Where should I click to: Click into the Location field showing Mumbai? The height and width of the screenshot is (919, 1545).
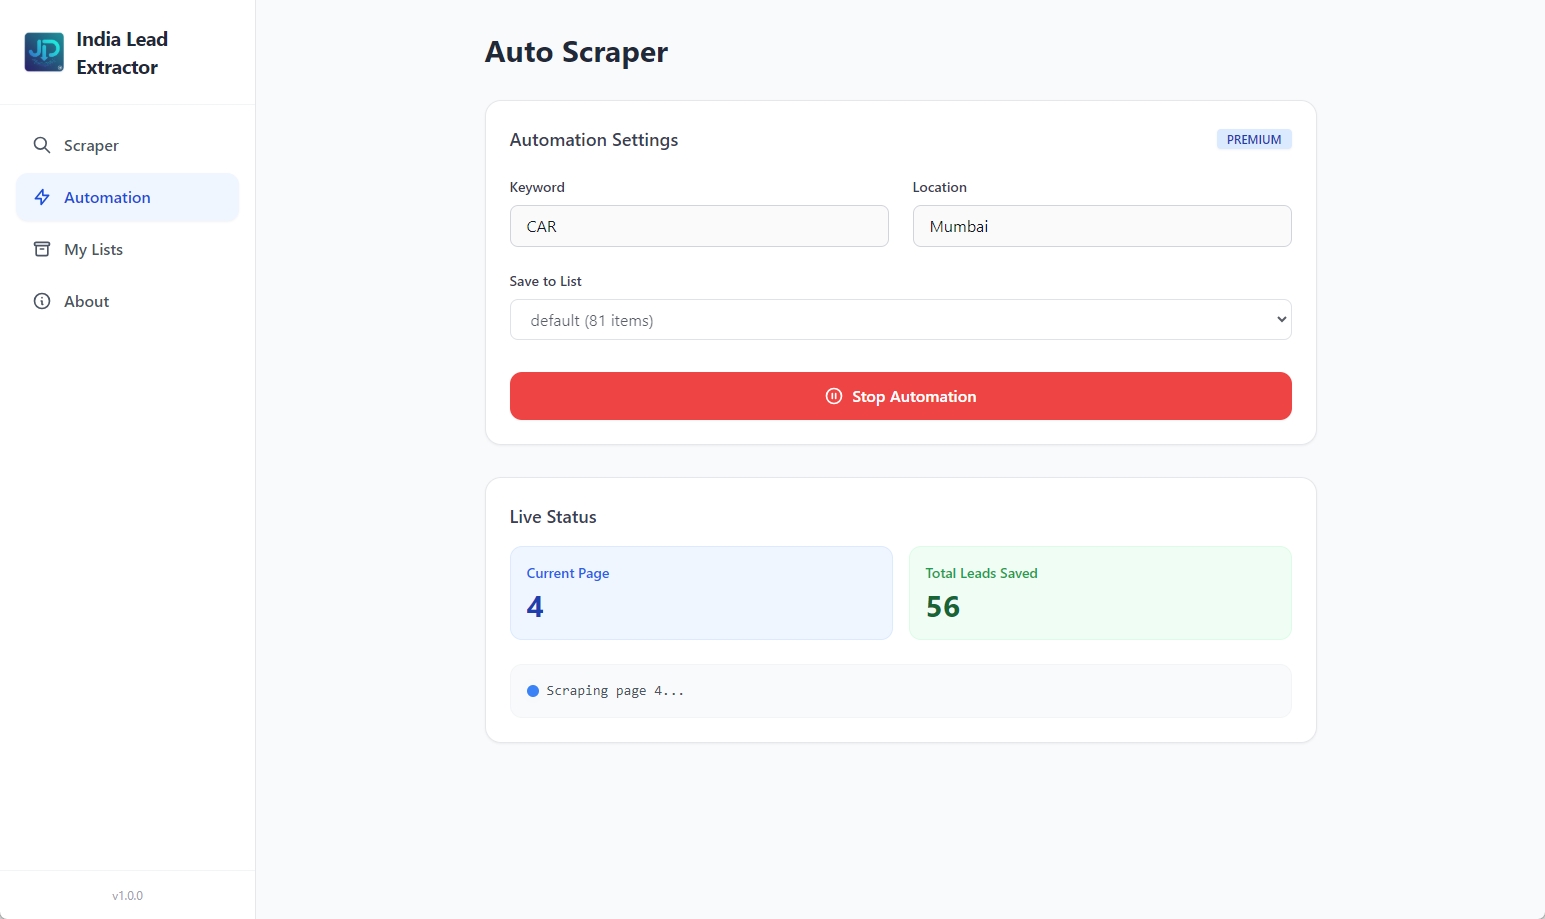coord(1101,226)
